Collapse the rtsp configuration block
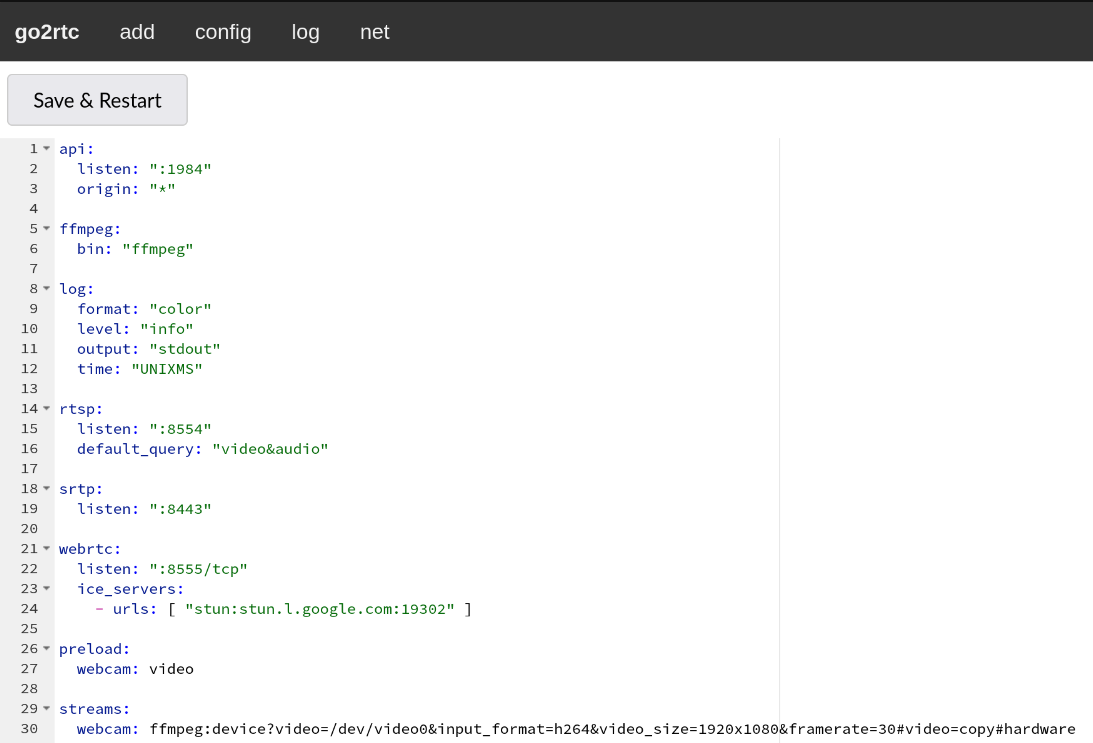Screen dimensions: 1093x743 [x=45, y=408]
